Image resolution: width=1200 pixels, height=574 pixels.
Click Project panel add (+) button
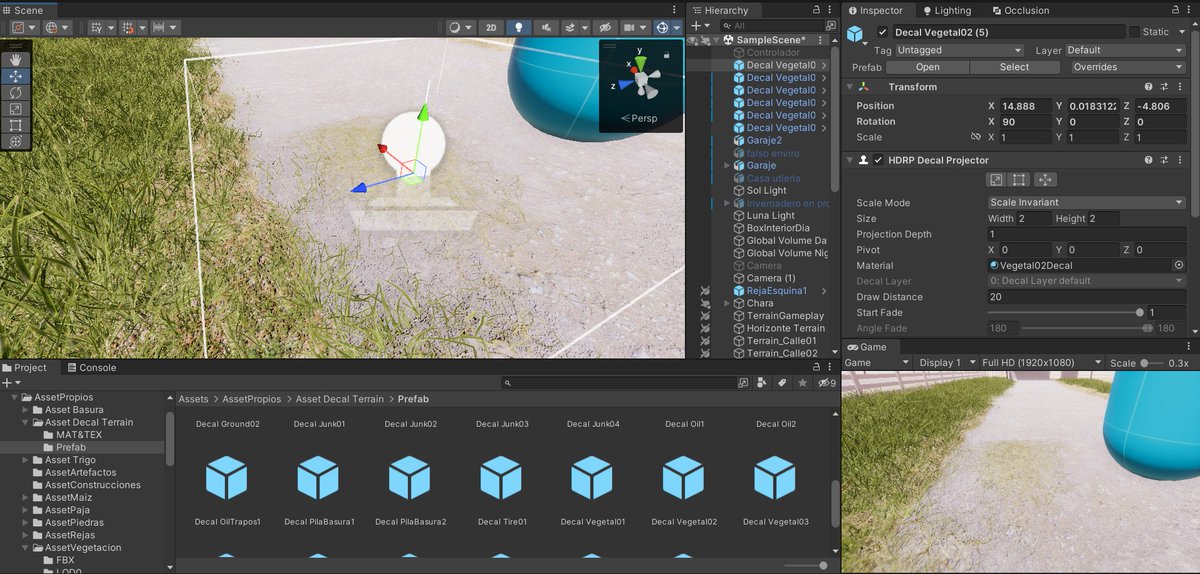tap(9, 382)
